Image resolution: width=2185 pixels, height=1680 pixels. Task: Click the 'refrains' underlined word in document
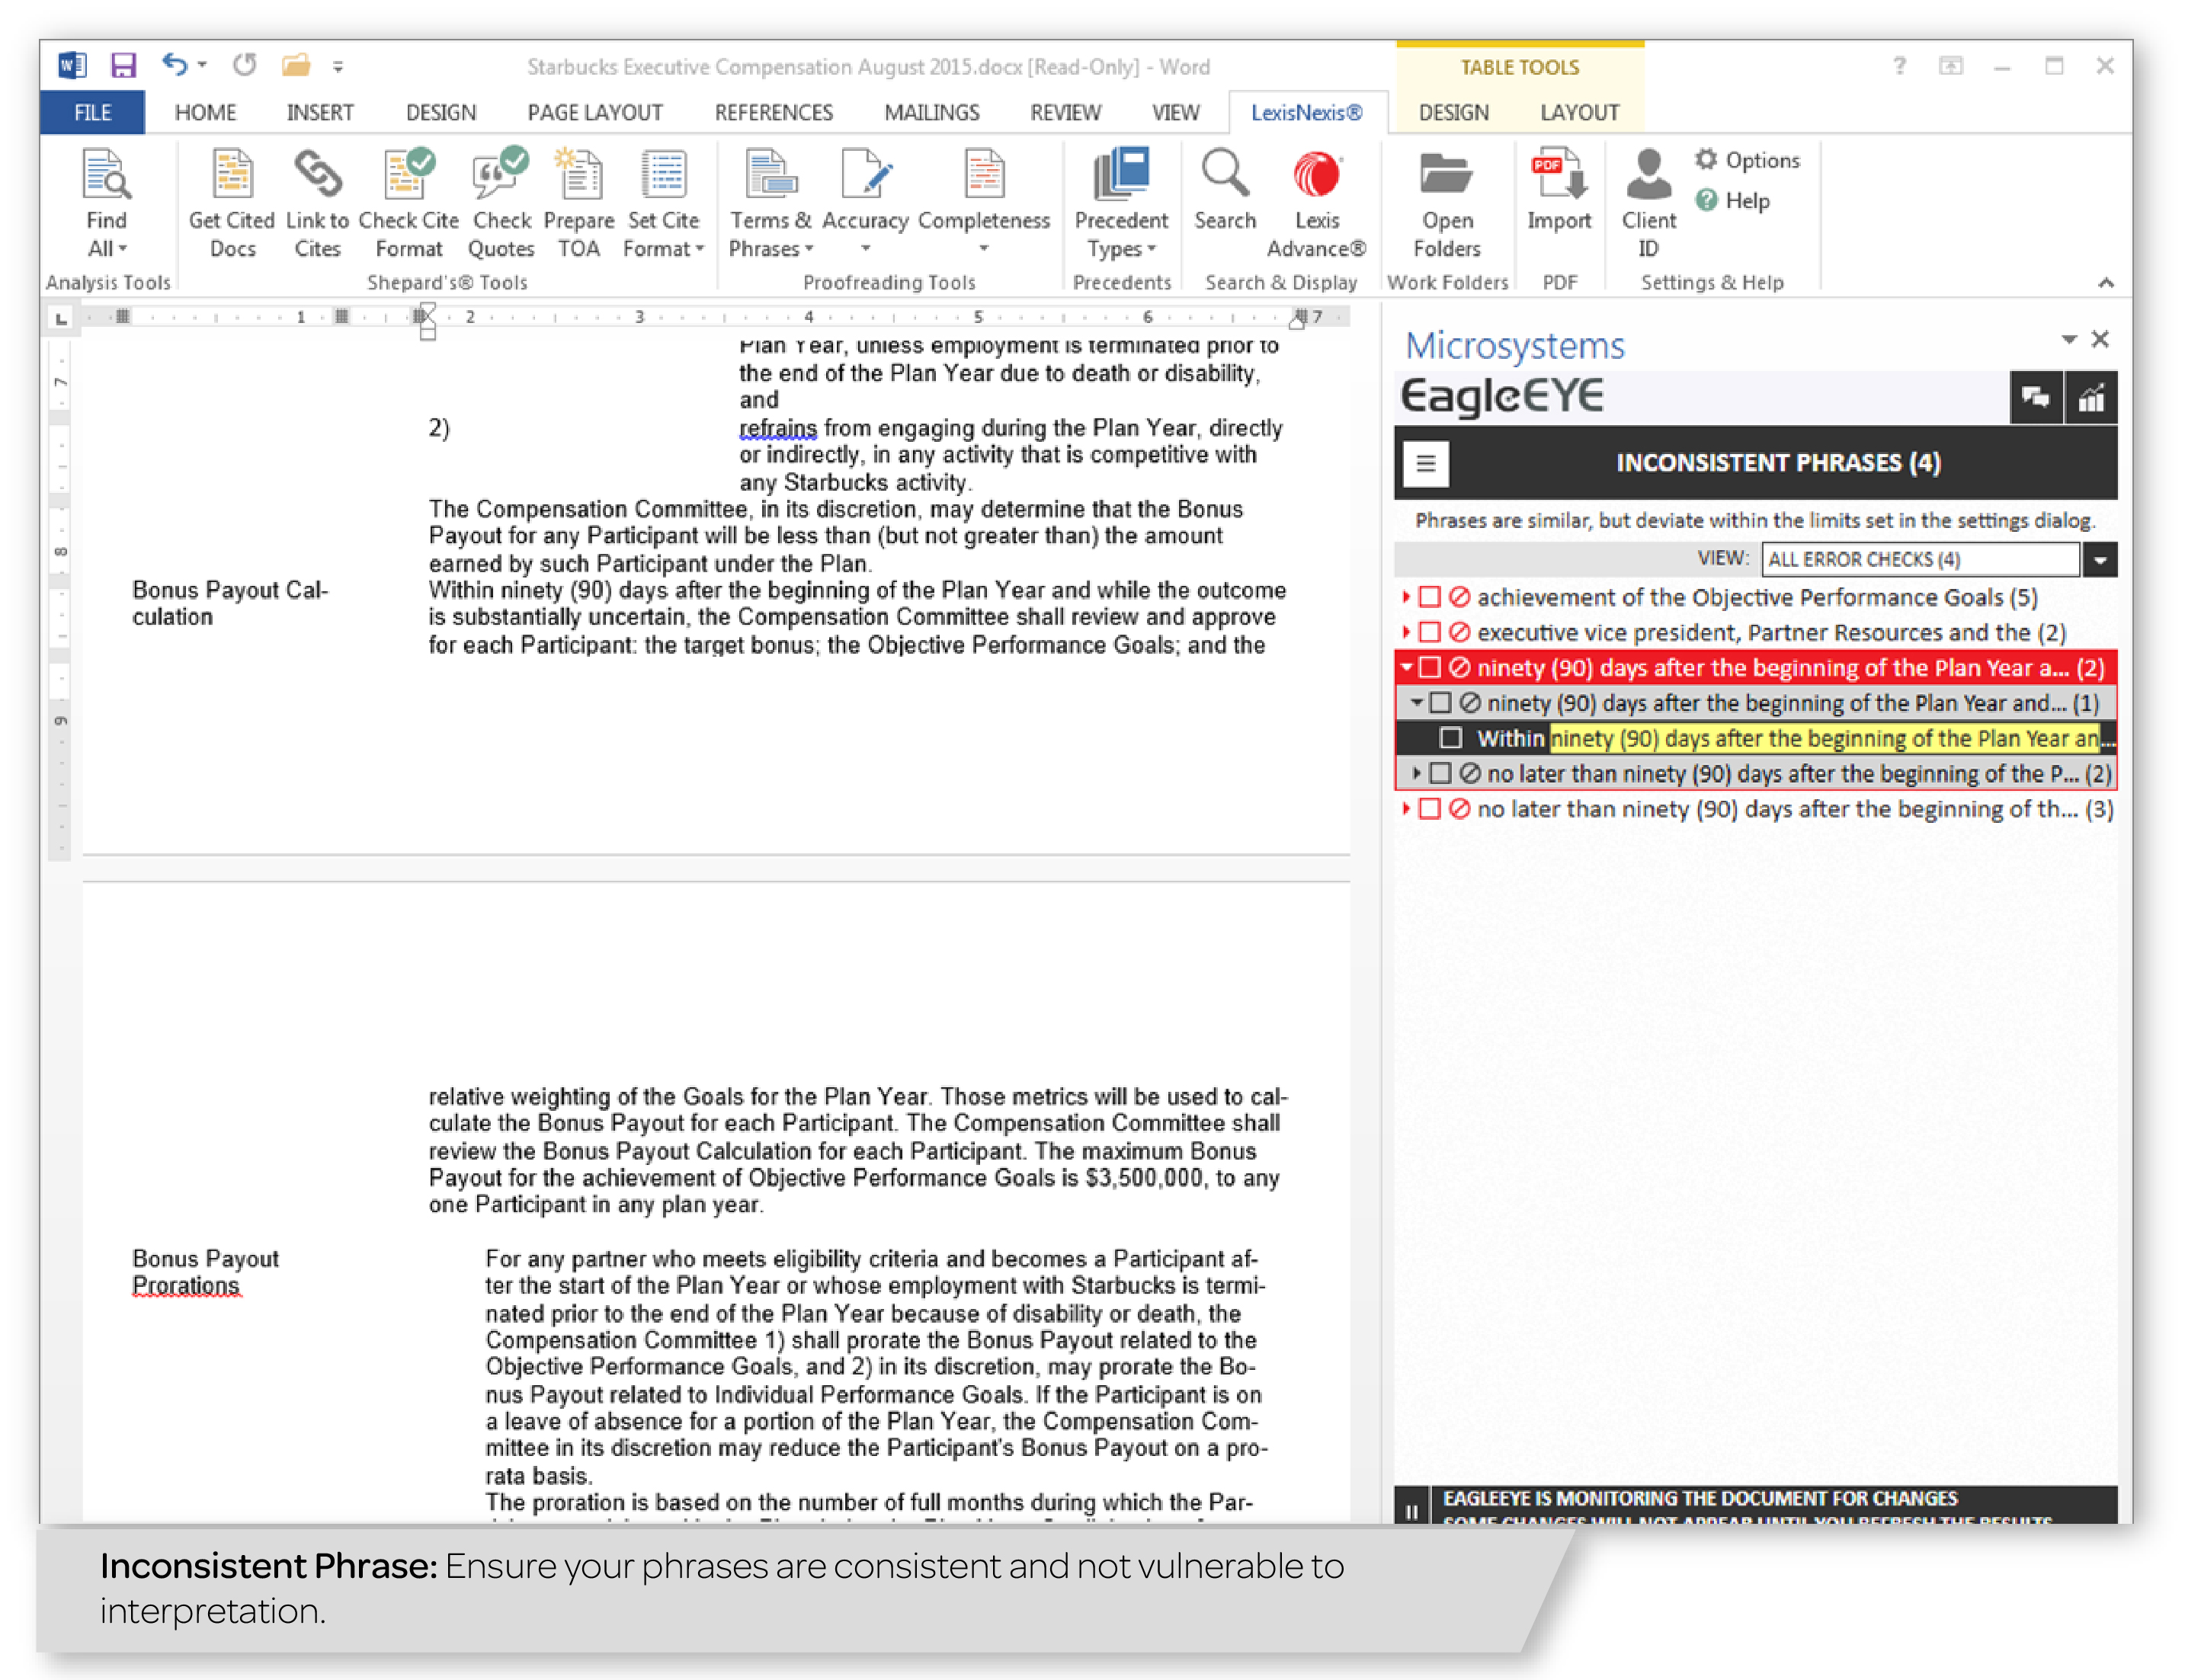coord(777,428)
